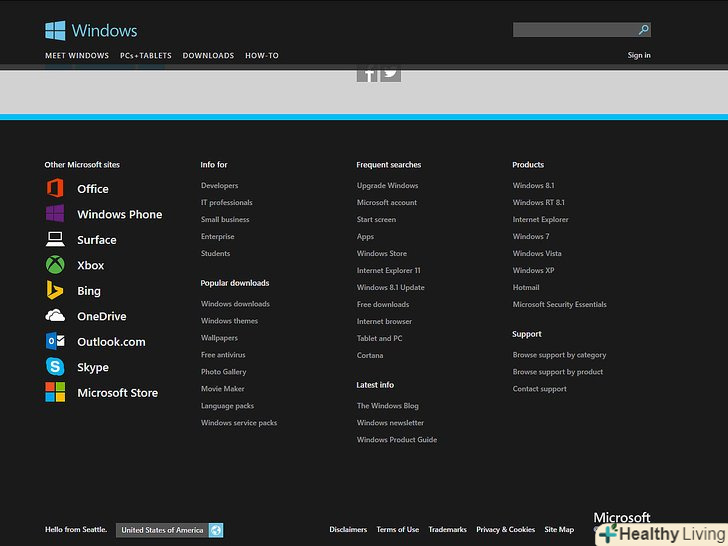Click the Windows logo icon in header
Viewport: 728px width, 546px height.
pyautogui.click(x=55, y=31)
